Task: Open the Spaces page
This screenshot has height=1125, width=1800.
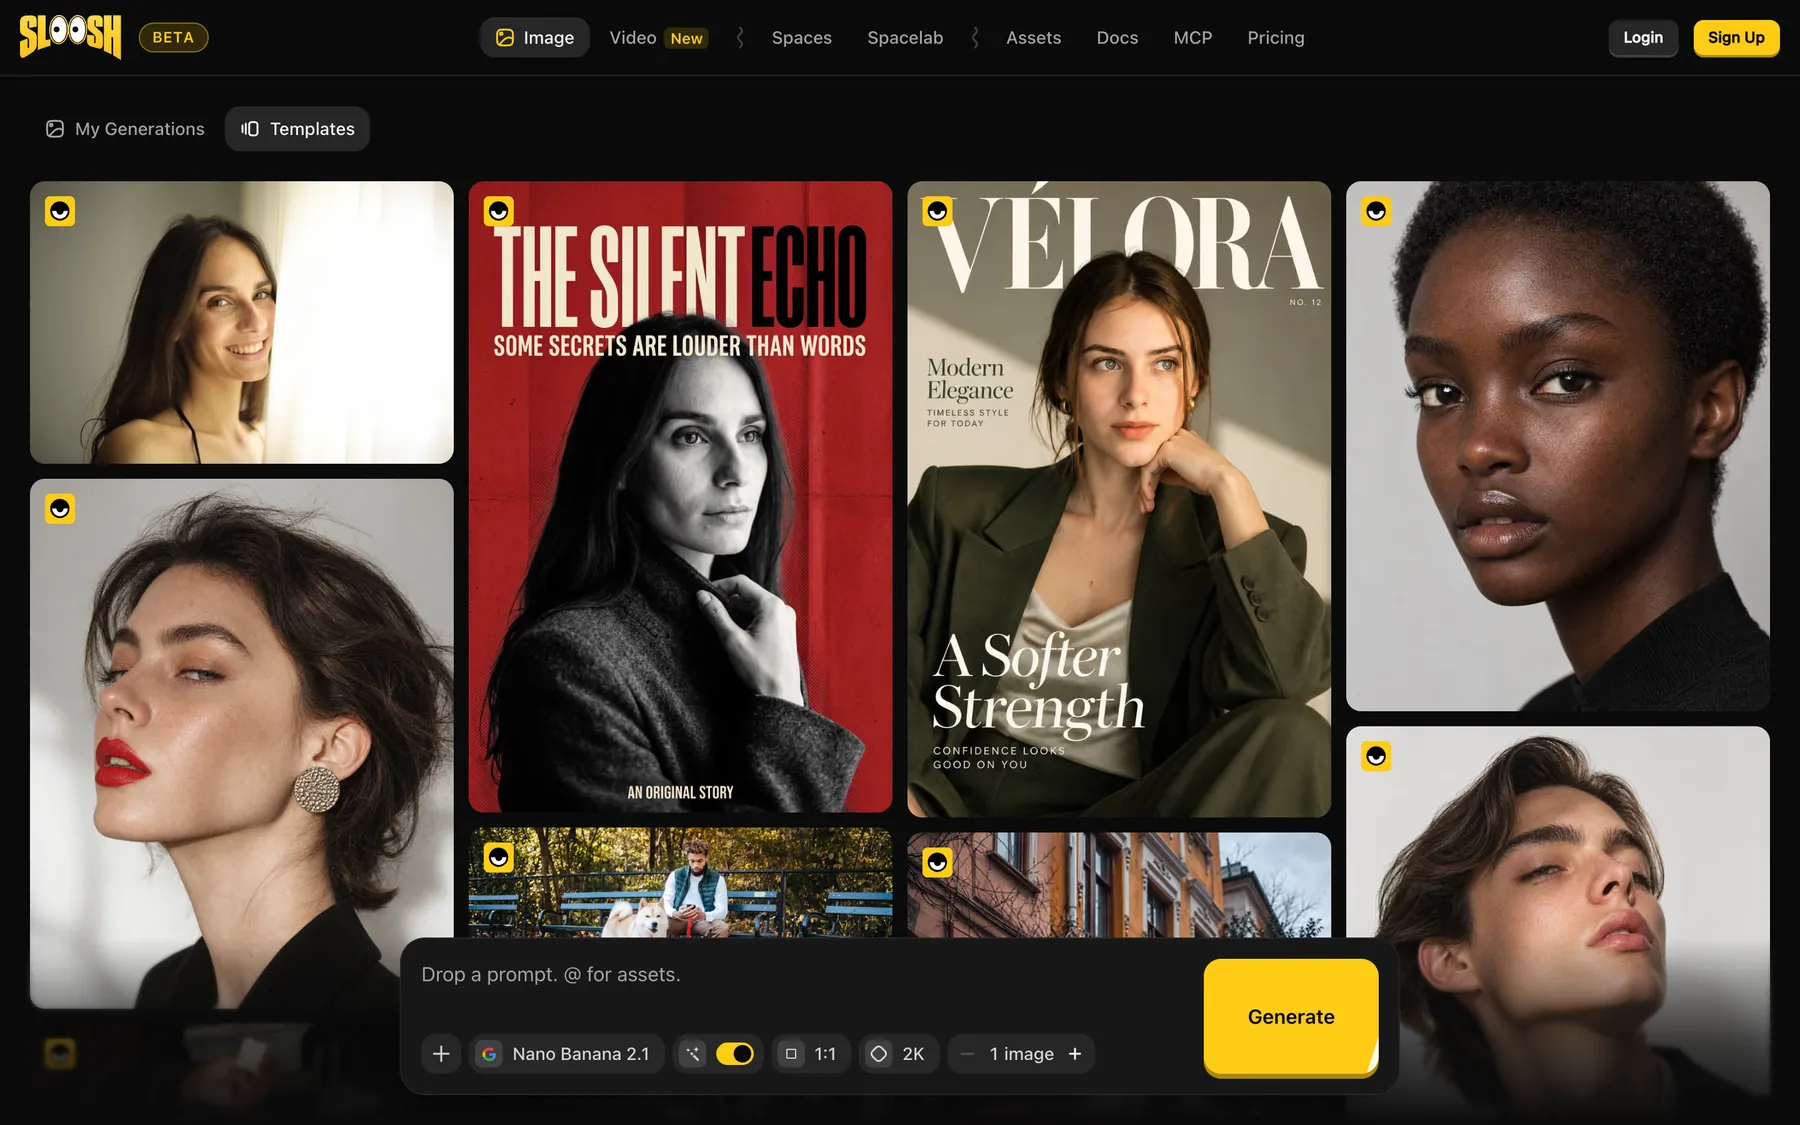Action: (801, 38)
